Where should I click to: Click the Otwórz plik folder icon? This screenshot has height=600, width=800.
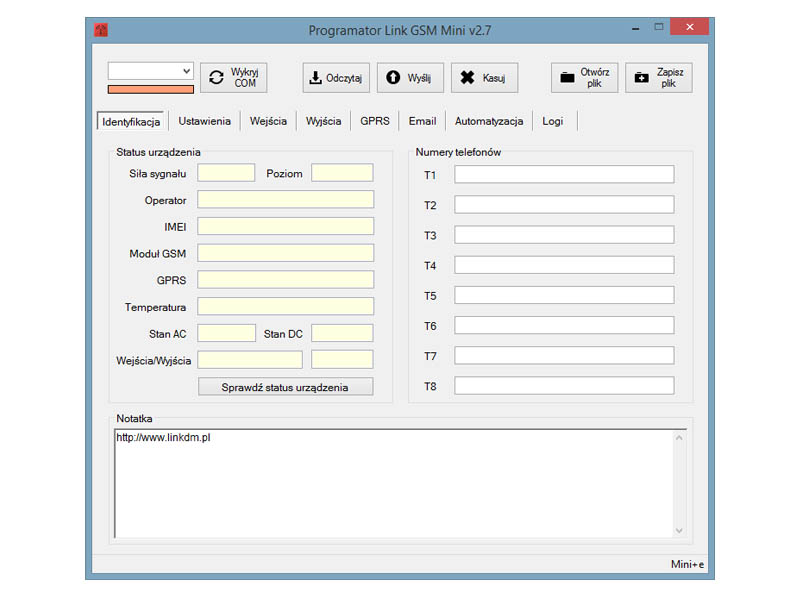567,78
